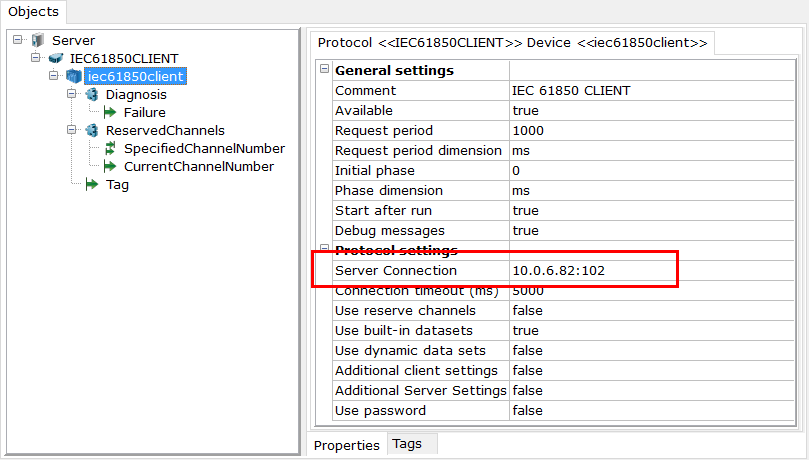
Task: Switch to the Properties tab
Action: (347, 445)
